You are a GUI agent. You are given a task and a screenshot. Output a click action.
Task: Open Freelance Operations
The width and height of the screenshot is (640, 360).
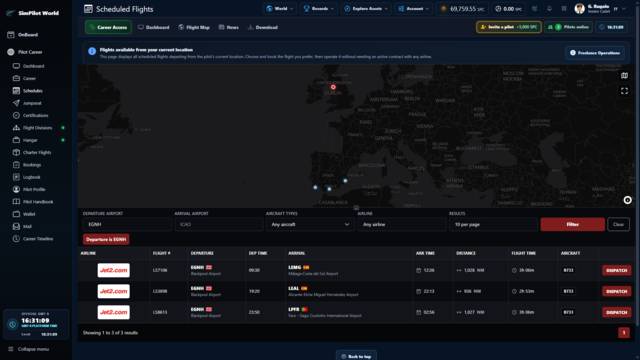(595, 53)
